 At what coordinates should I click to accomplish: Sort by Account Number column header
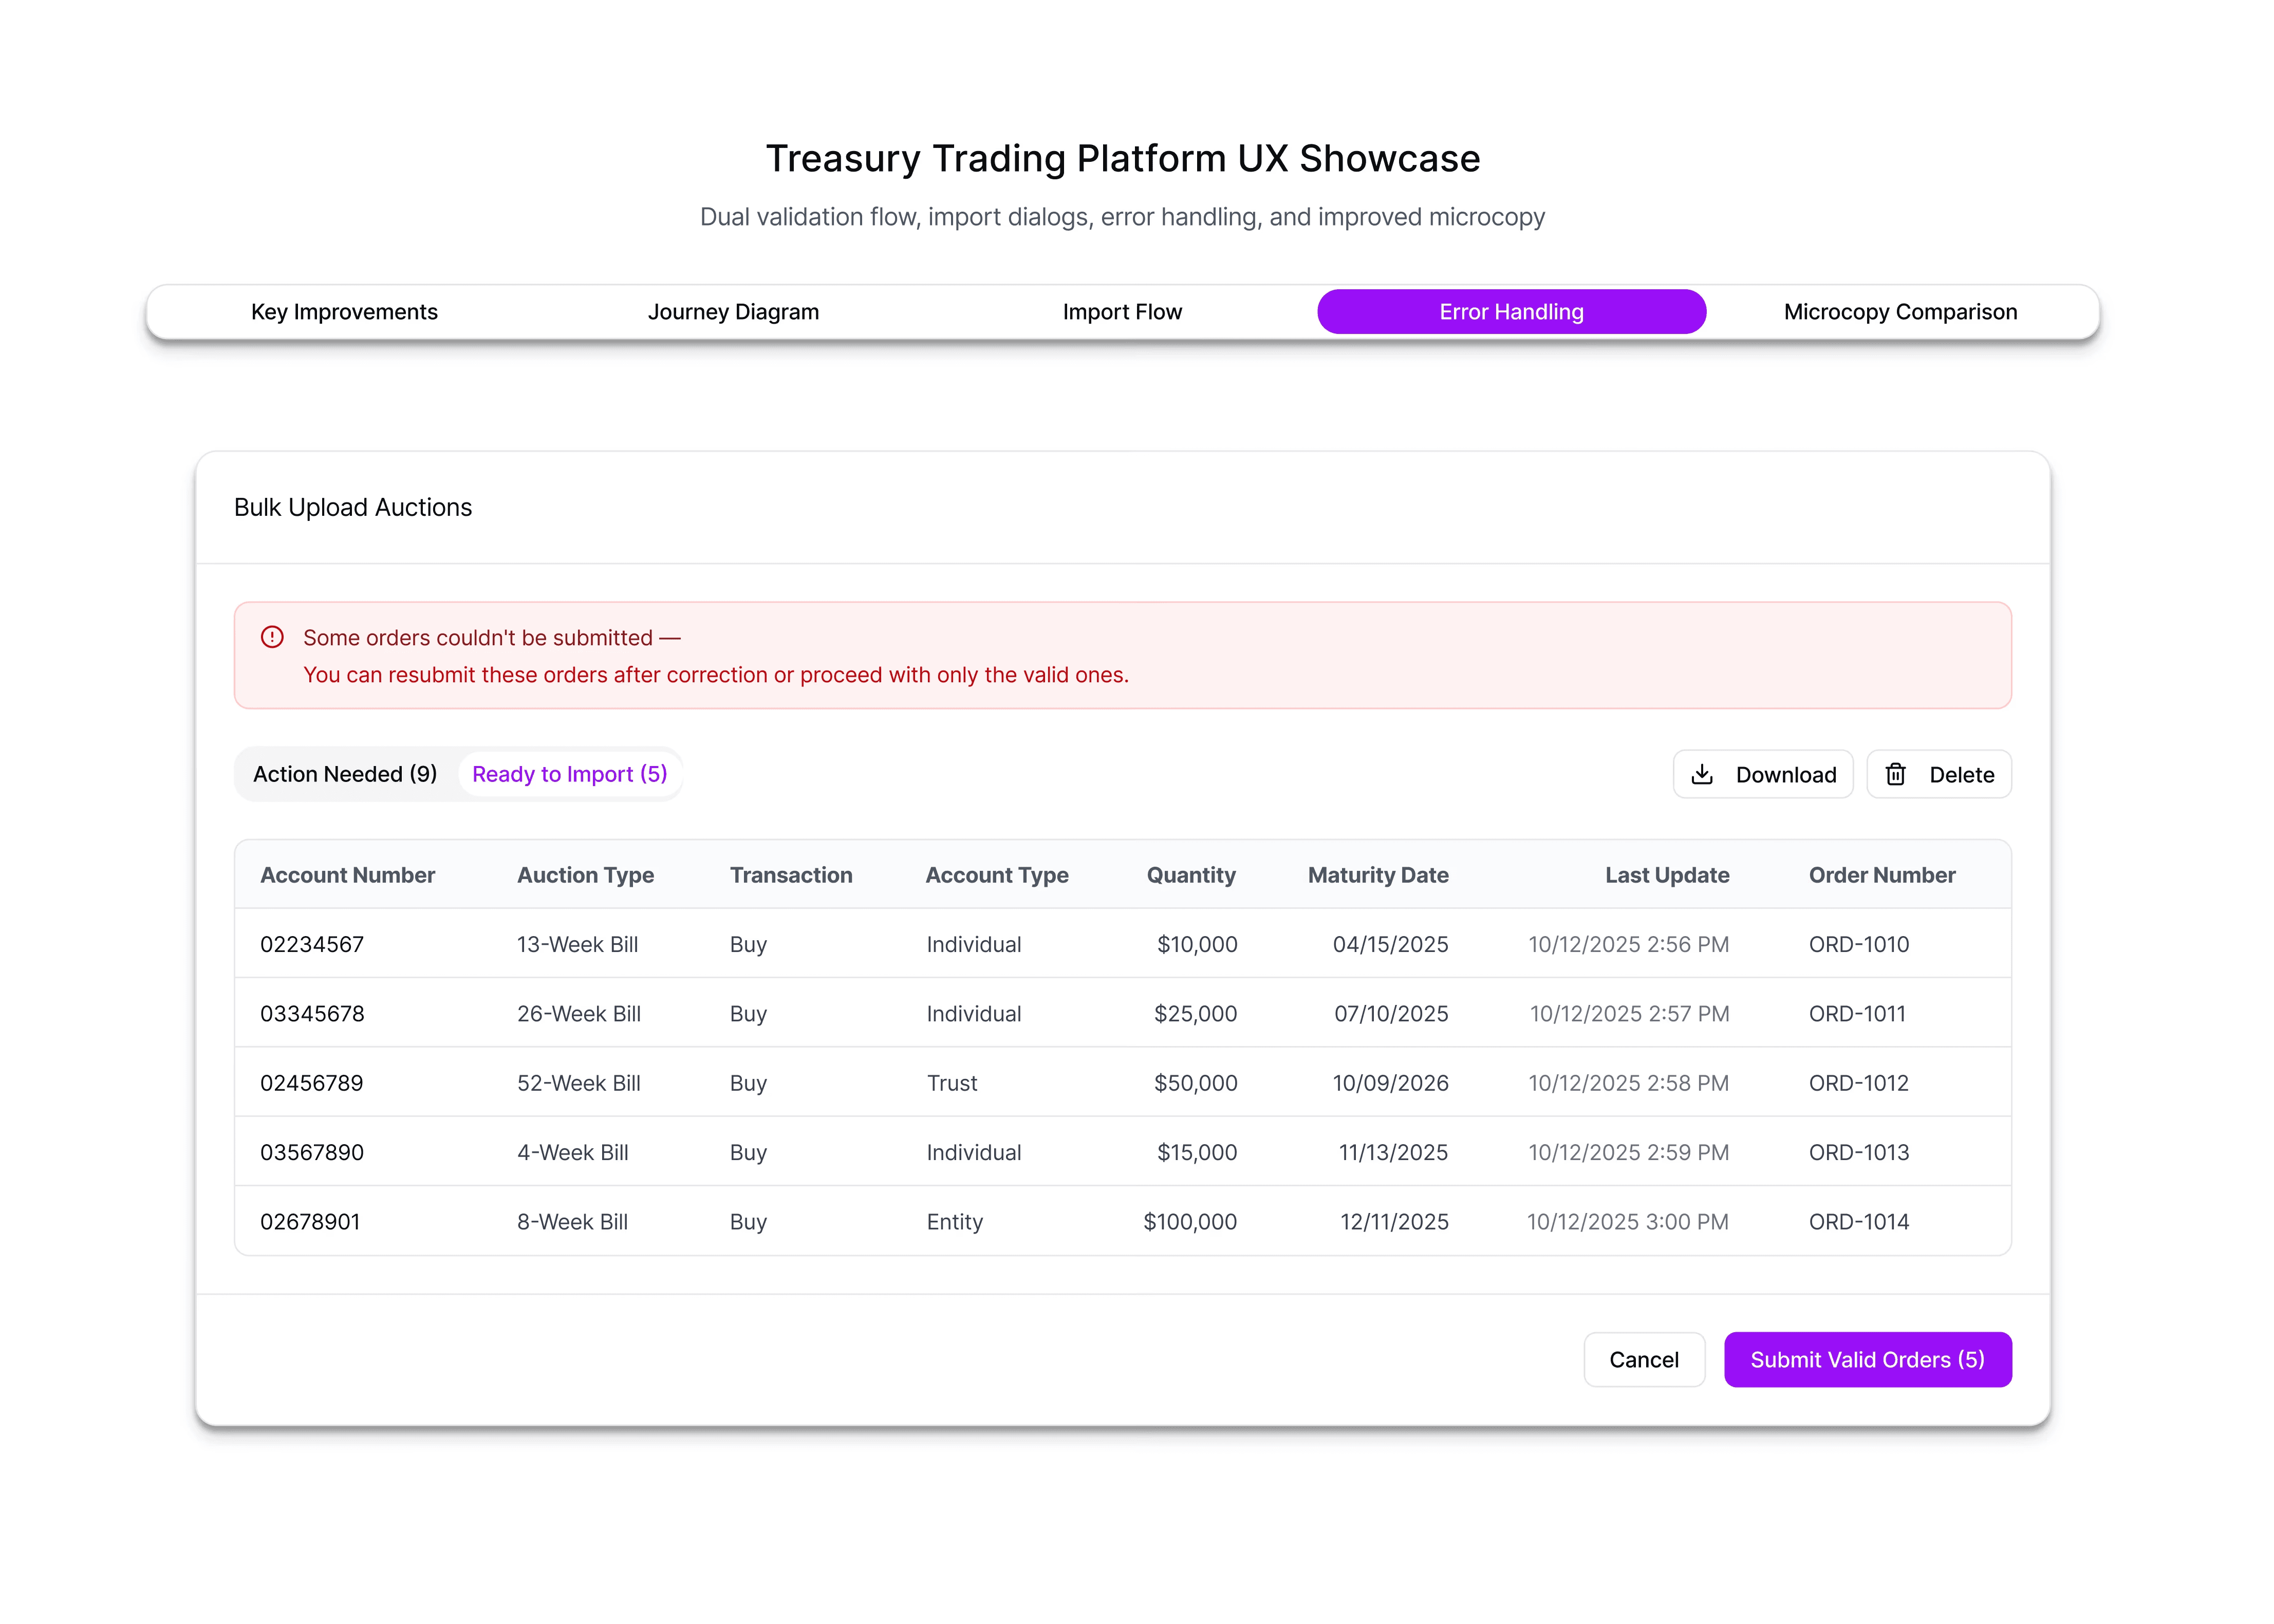coord(347,876)
